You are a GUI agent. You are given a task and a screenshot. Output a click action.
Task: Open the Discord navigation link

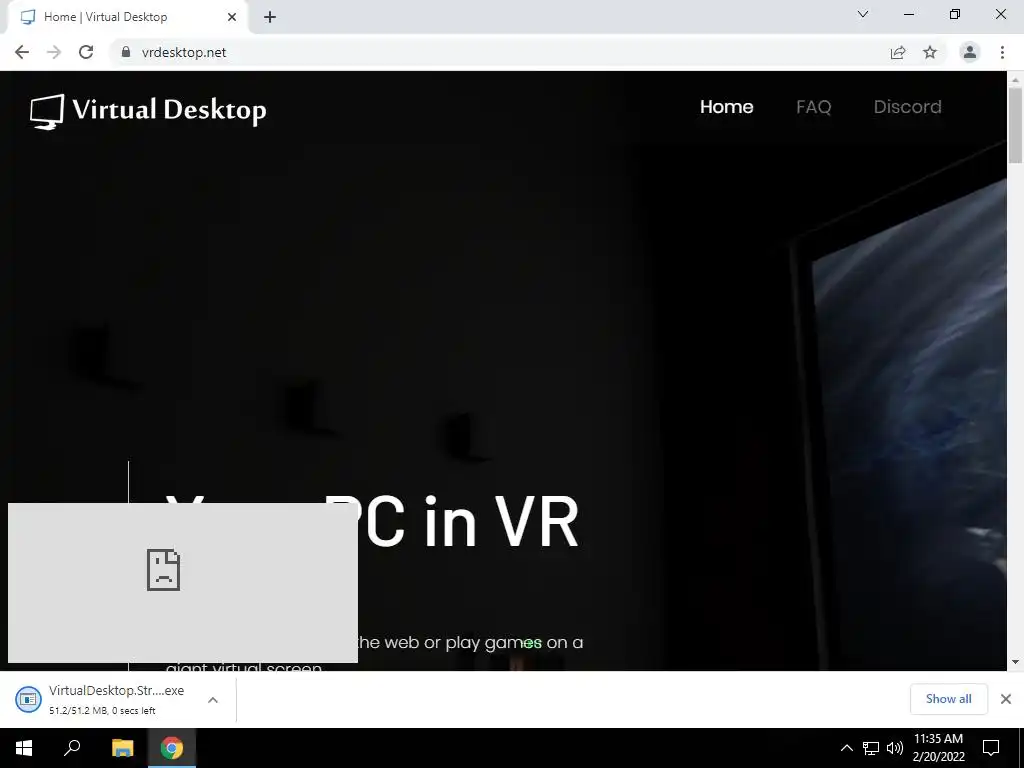tap(907, 106)
